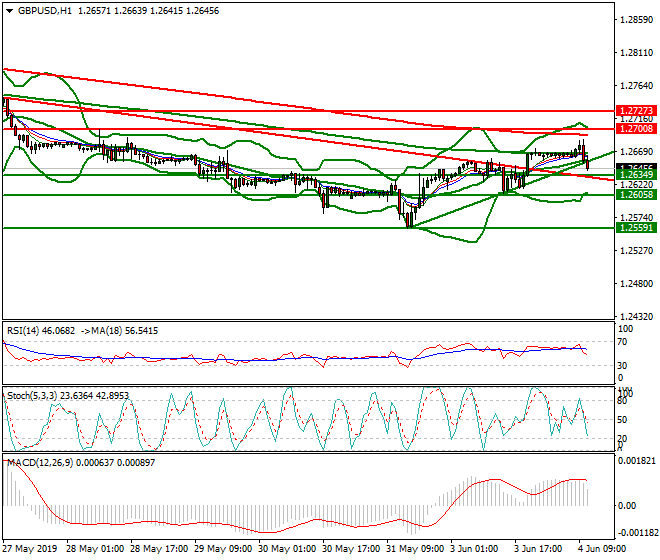Select the red 1.27273 resistance price label
The width and height of the screenshot is (660, 560).
point(636,111)
